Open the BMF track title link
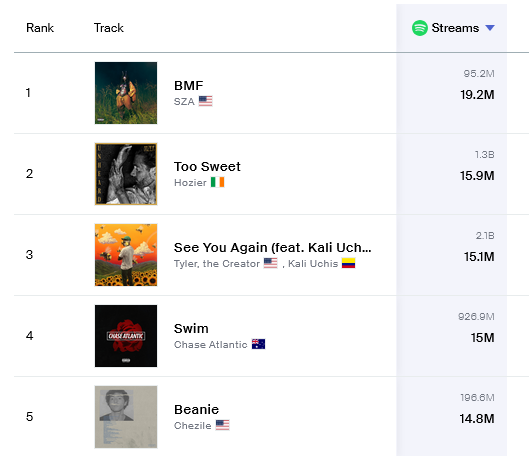Screen dimensions: 529x456 pyautogui.click(x=189, y=86)
